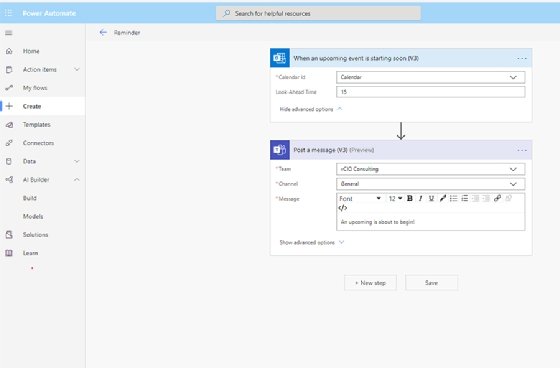Viewport: 560px width, 368px height.
Task: Open Connectors in the sidebar
Action: 38,143
